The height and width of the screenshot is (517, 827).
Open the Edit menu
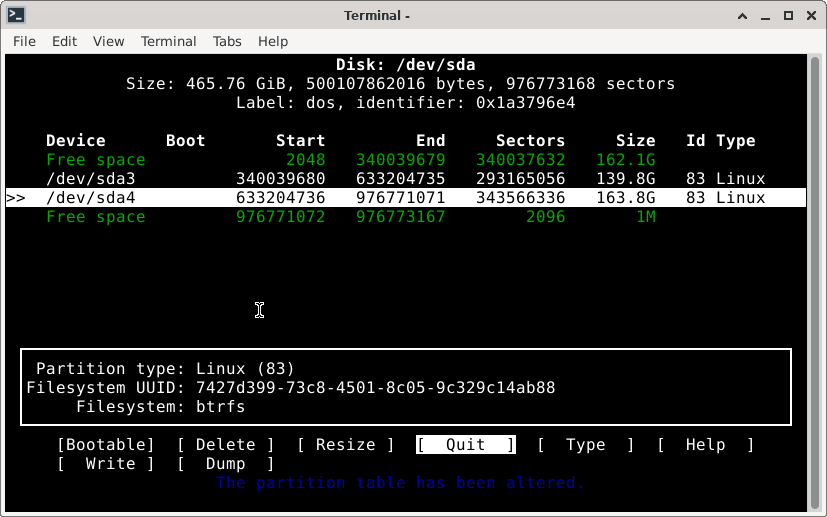[64, 41]
